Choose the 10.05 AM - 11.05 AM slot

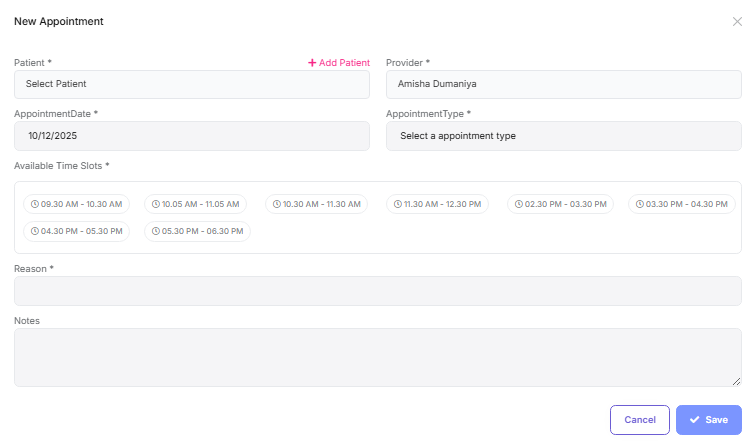coord(195,204)
